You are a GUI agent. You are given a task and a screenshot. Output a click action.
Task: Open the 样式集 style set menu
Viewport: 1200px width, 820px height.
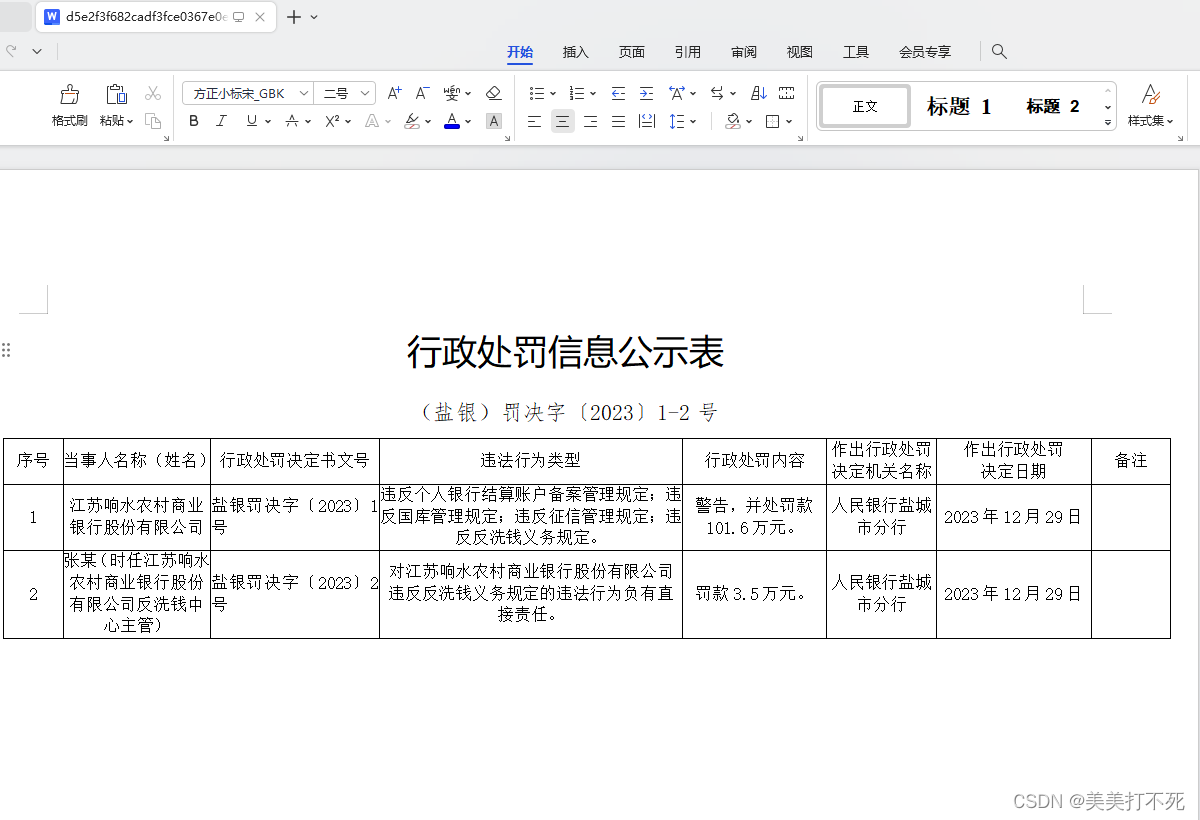pos(1151,106)
